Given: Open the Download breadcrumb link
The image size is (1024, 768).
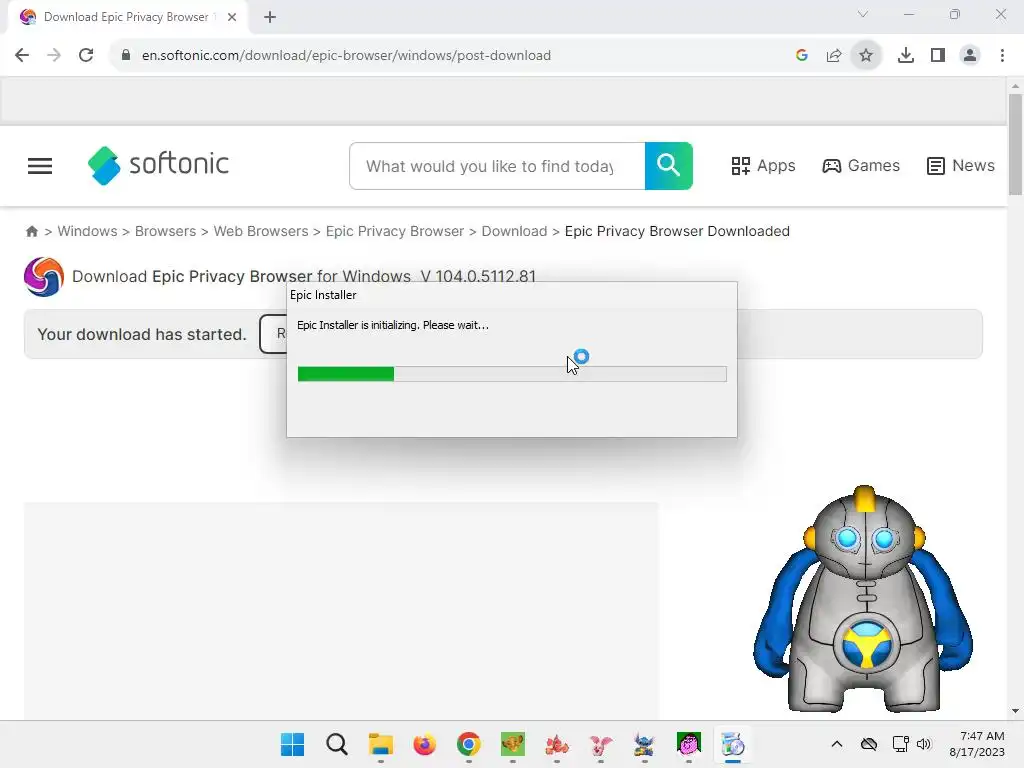Looking at the screenshot, I should [x=514, y=231].
